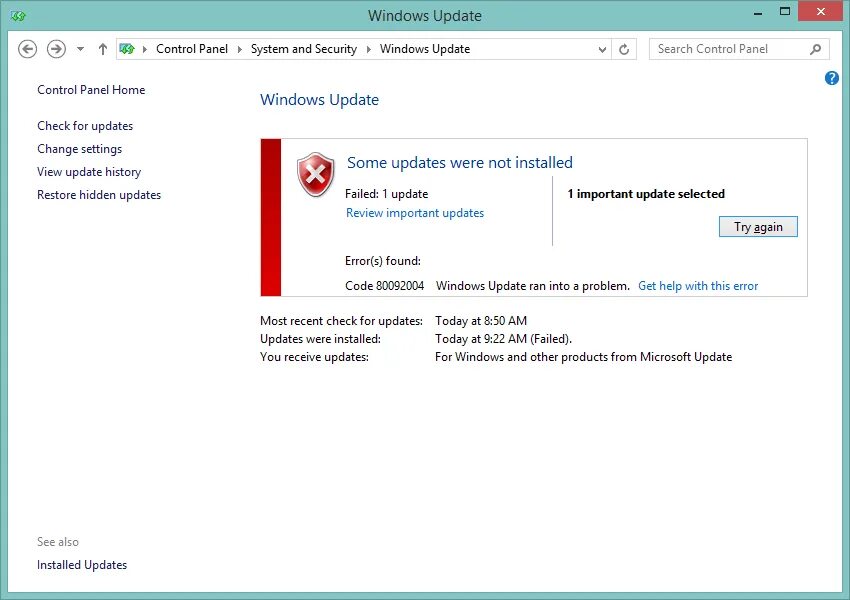Open Restore hidden updates
The height and width of the screenshot is (600, 850).
click(99, 195)
